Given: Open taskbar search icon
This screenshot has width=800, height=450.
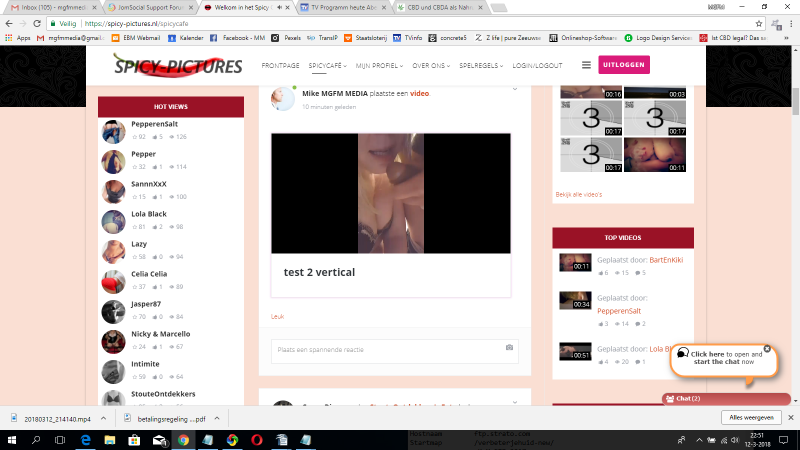Looking at the screenshot, I should (x=36, y=440).
